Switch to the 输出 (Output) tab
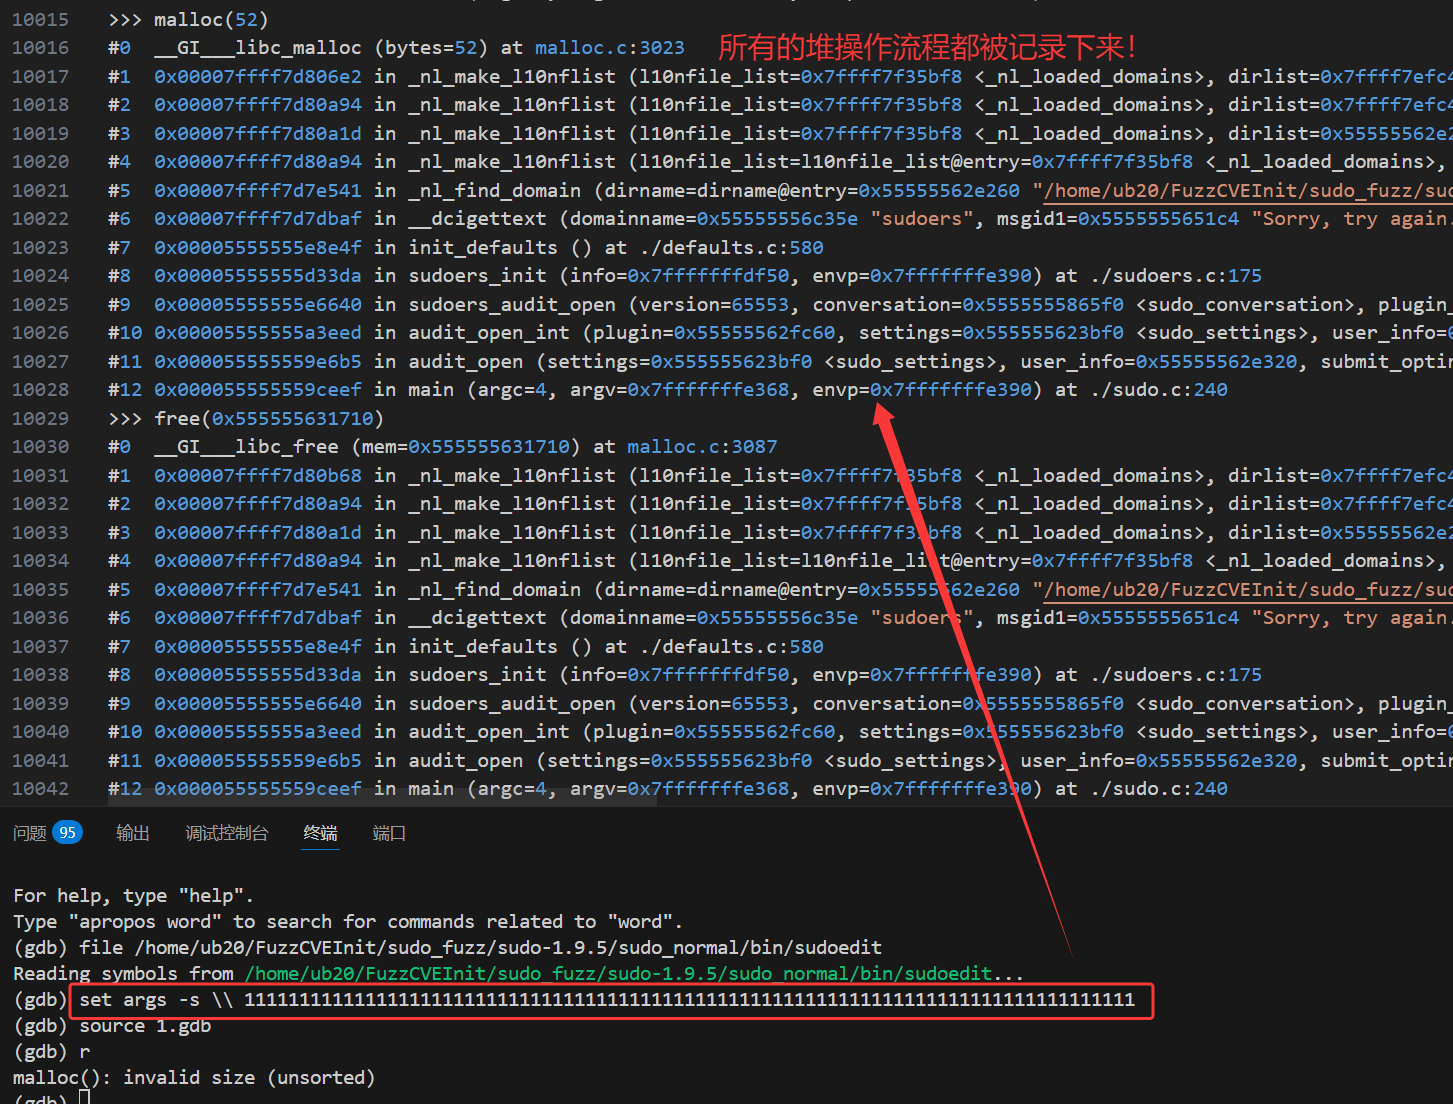 [x=133, y=833]
